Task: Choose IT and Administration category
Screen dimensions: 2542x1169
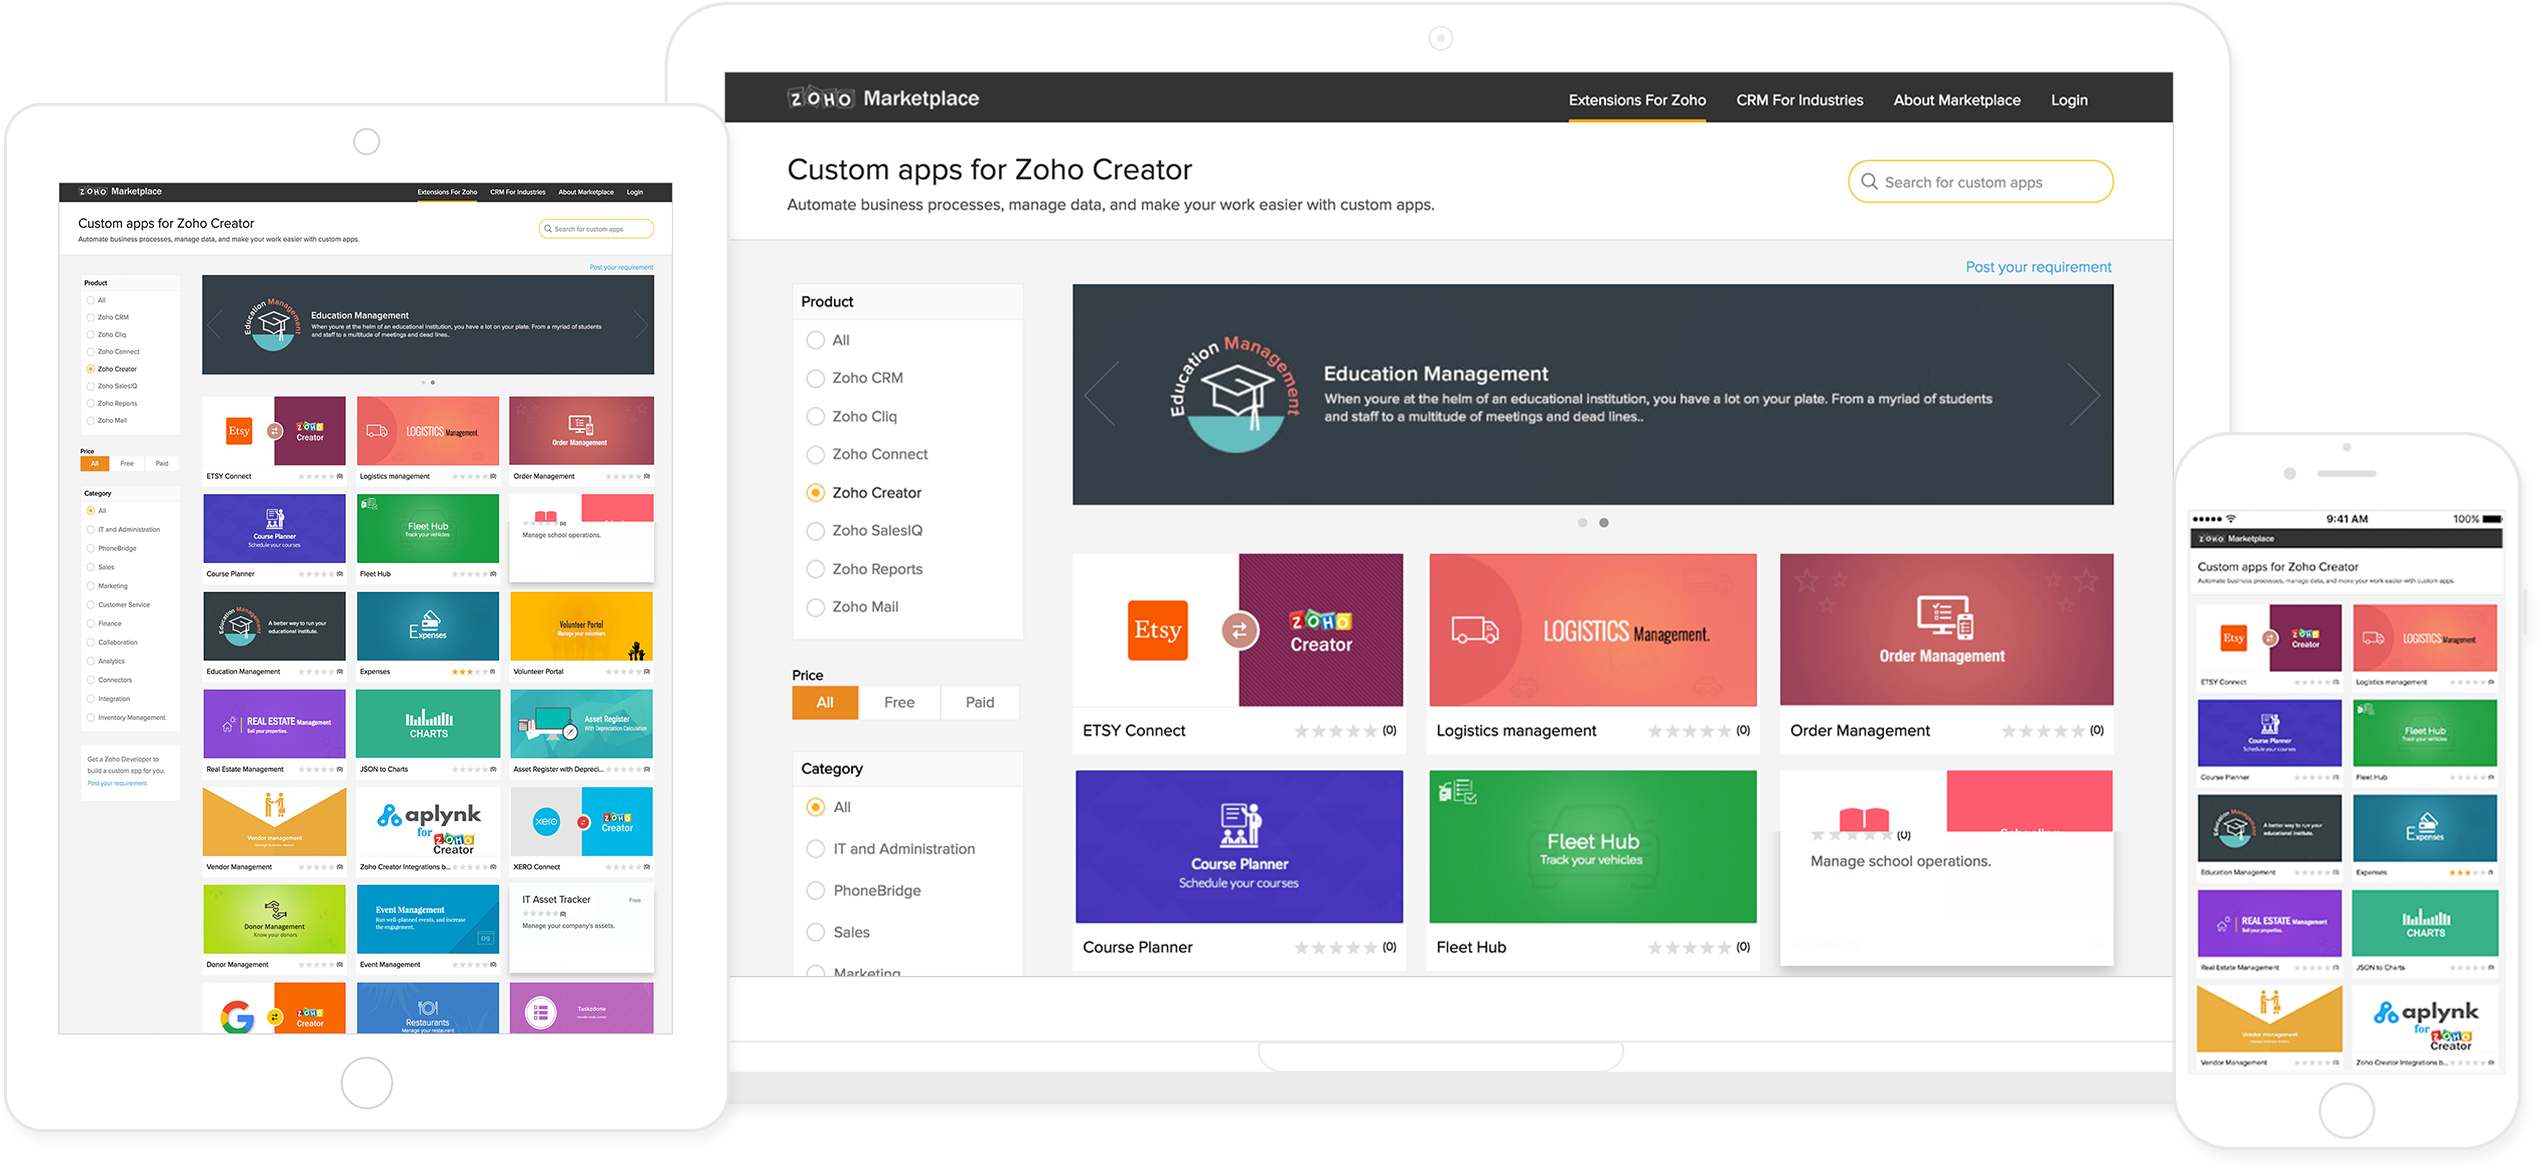Action: click(x=816, y=849)
